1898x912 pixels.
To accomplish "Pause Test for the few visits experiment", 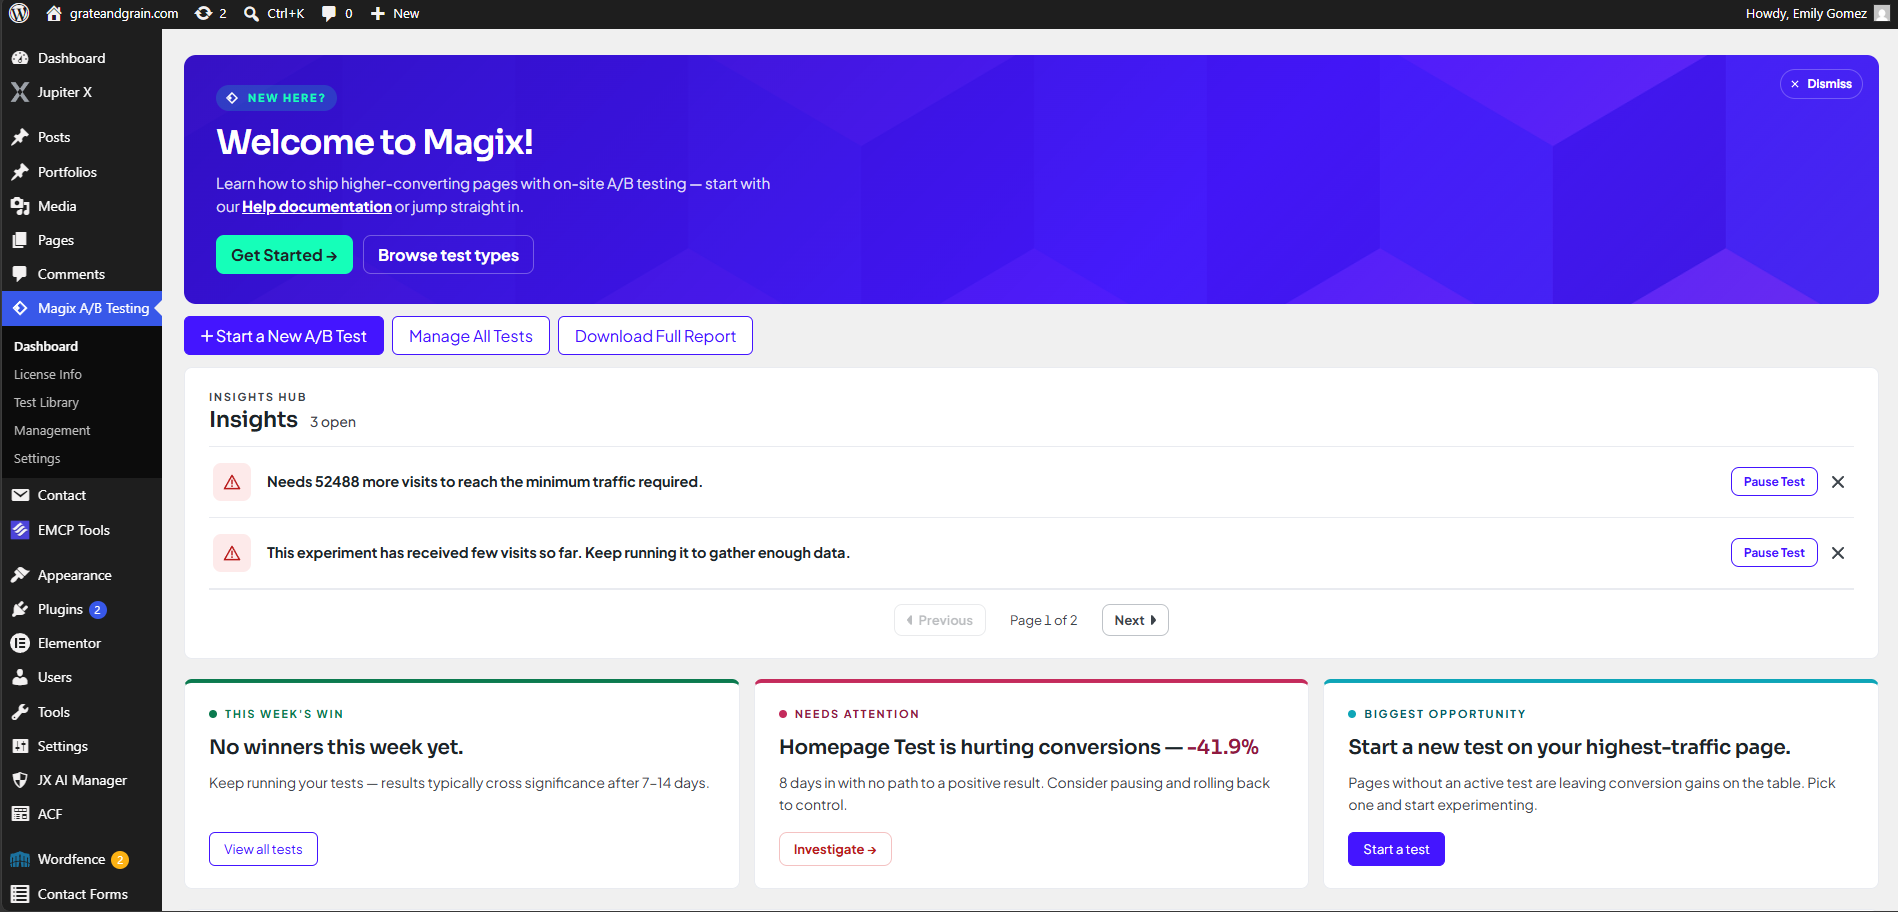I will [x=1774, y=553].
